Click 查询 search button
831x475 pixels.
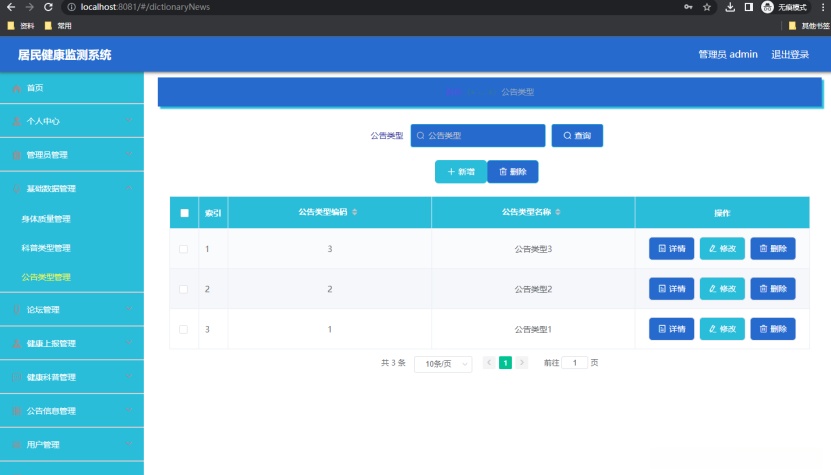(577, 136)
